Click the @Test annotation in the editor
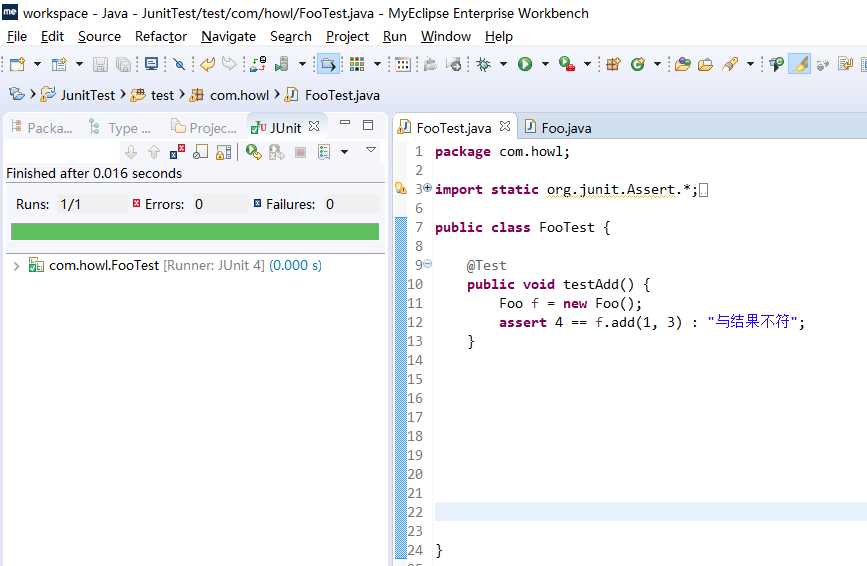 (x=486, y=265)
